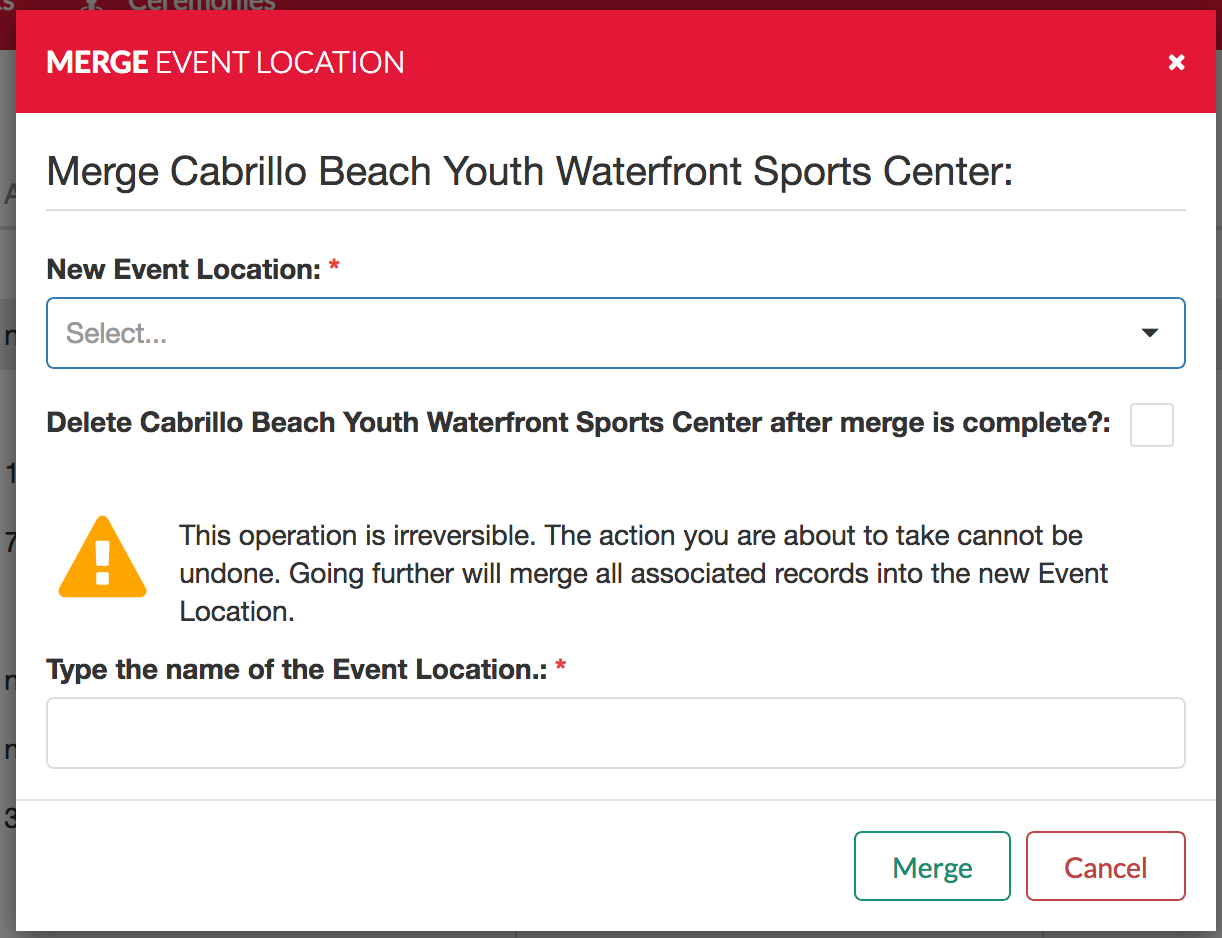Click the dropdown caret arrow
1222x938 pixels.
(1150, 333)
